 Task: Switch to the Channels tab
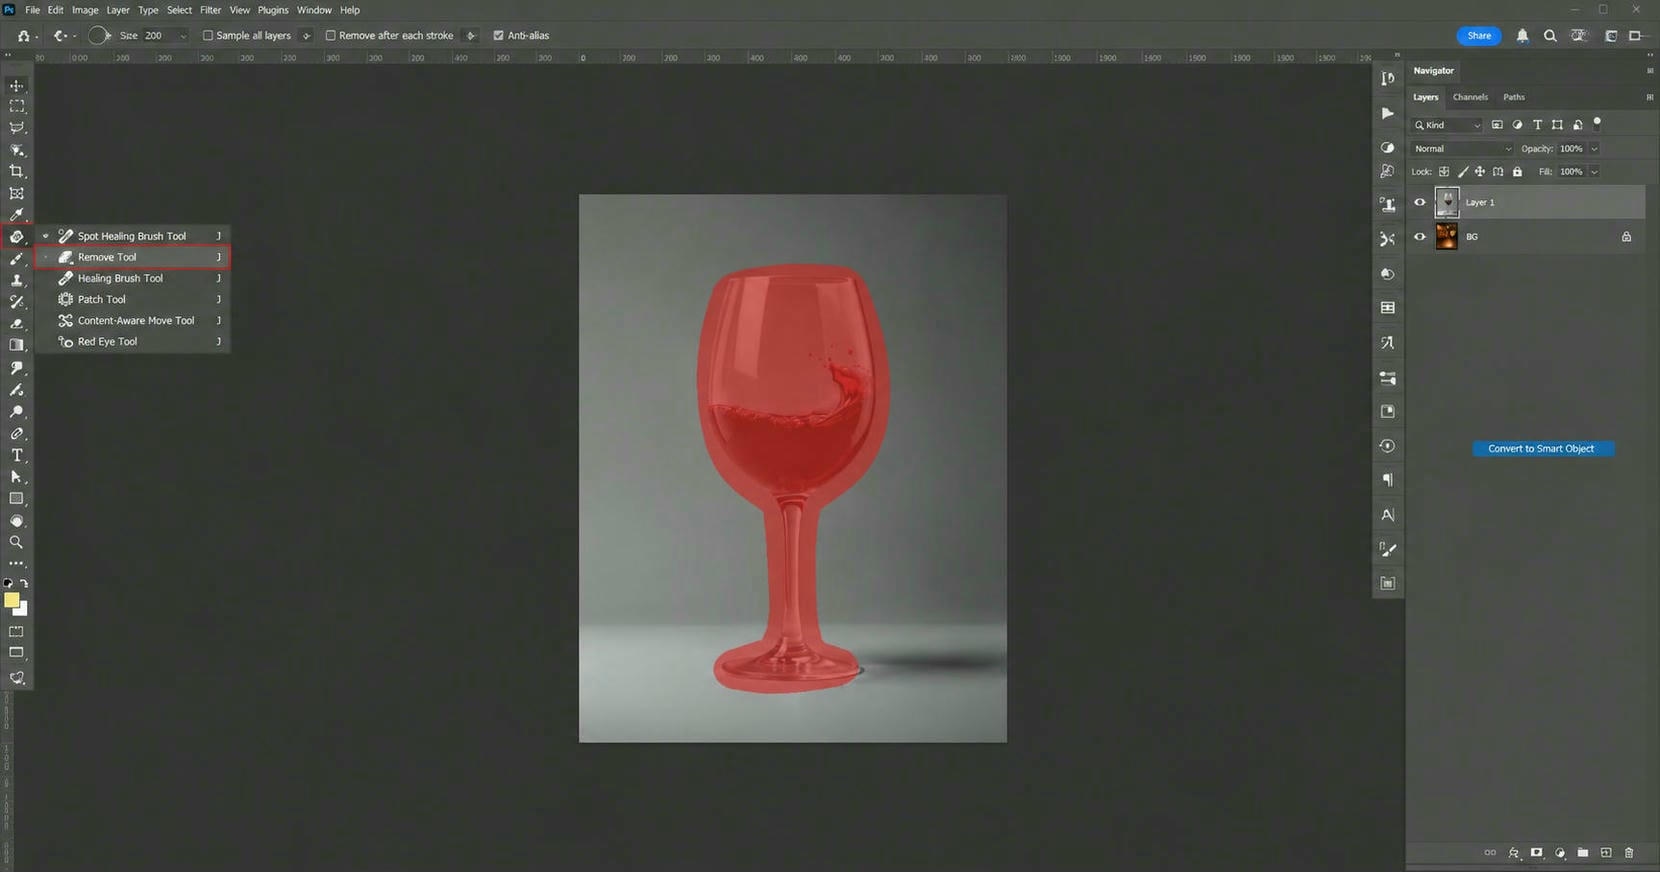coord(1470,97)
